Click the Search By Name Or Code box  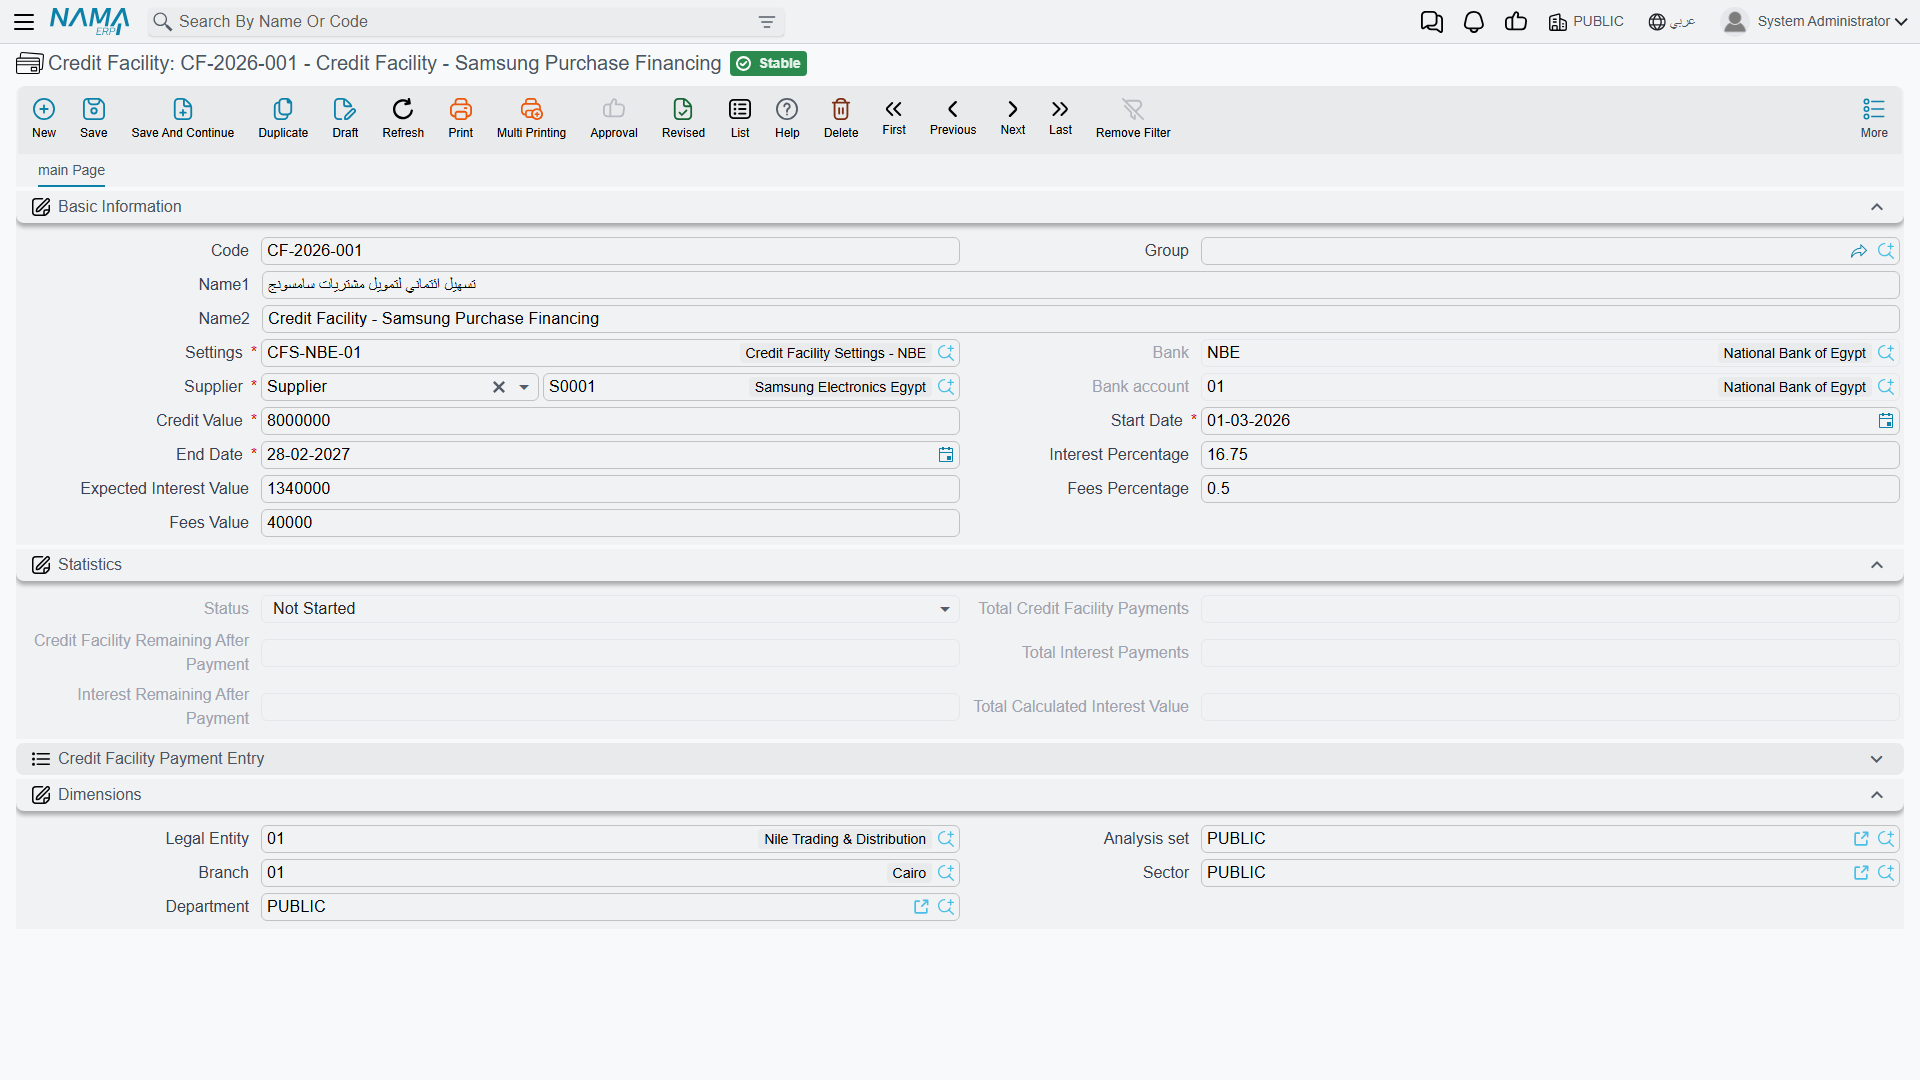[466, 22]
